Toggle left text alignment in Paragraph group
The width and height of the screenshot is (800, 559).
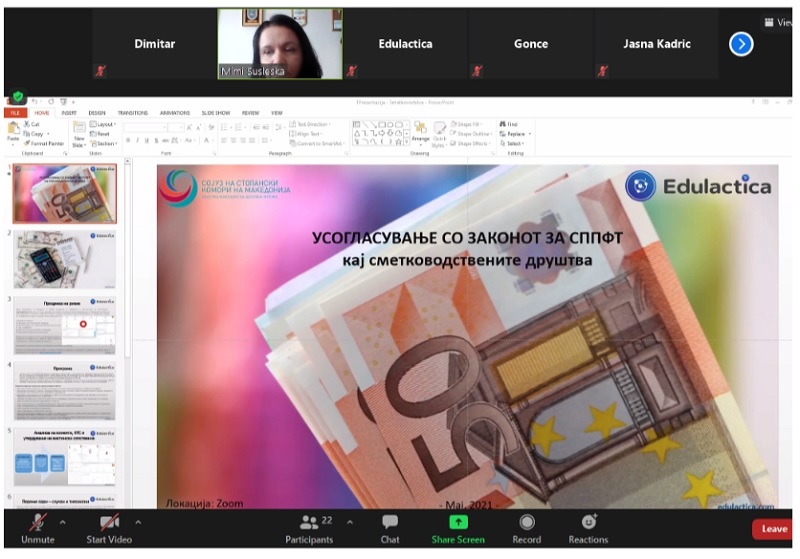224,140
